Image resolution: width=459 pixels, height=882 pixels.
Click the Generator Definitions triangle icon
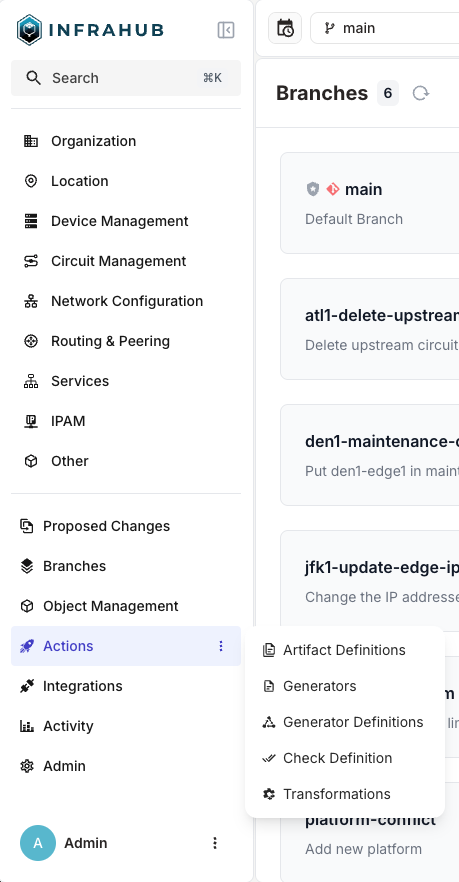pos(269,722)
